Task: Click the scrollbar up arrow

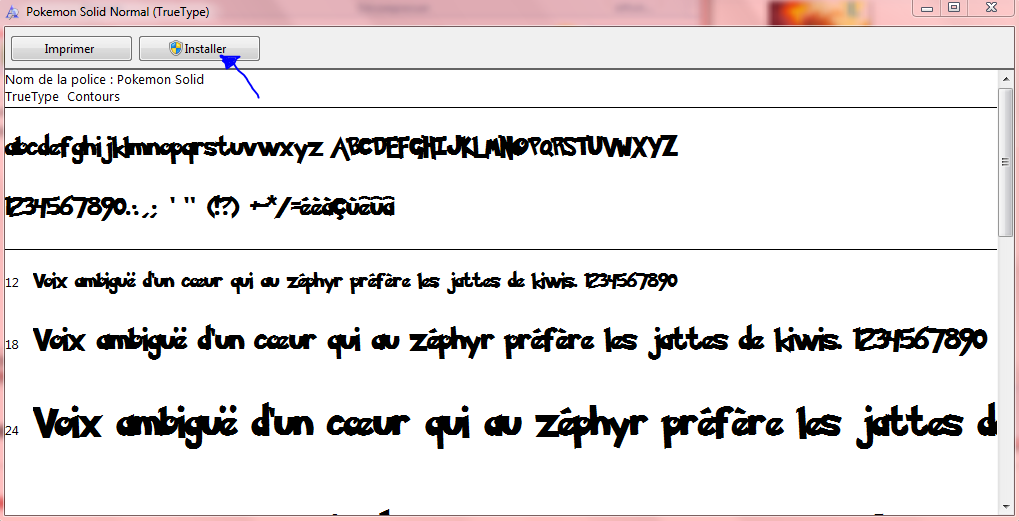Action: click(1005, 79)
